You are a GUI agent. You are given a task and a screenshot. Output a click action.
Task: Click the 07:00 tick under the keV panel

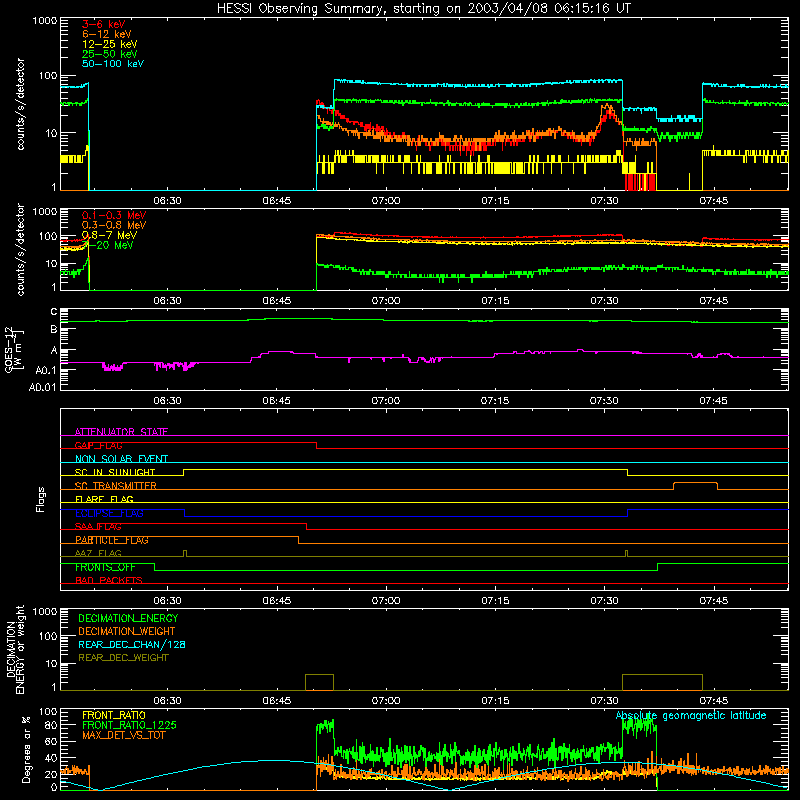[x=386, y=201]
